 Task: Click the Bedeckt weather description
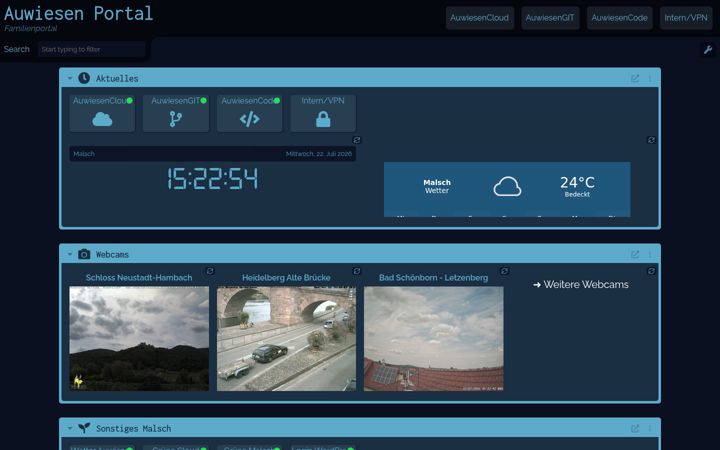click(577, 194)
